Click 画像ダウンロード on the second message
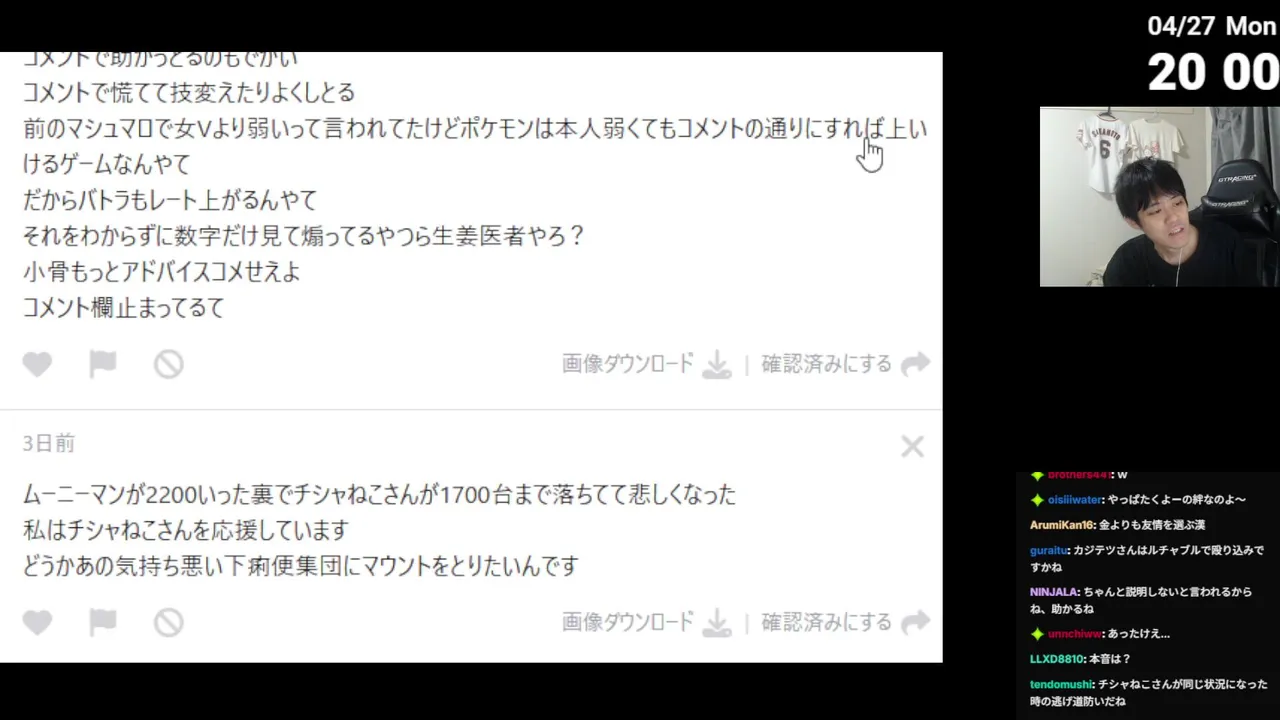This screenshot has height=720, width=1280. pos(627,622)
